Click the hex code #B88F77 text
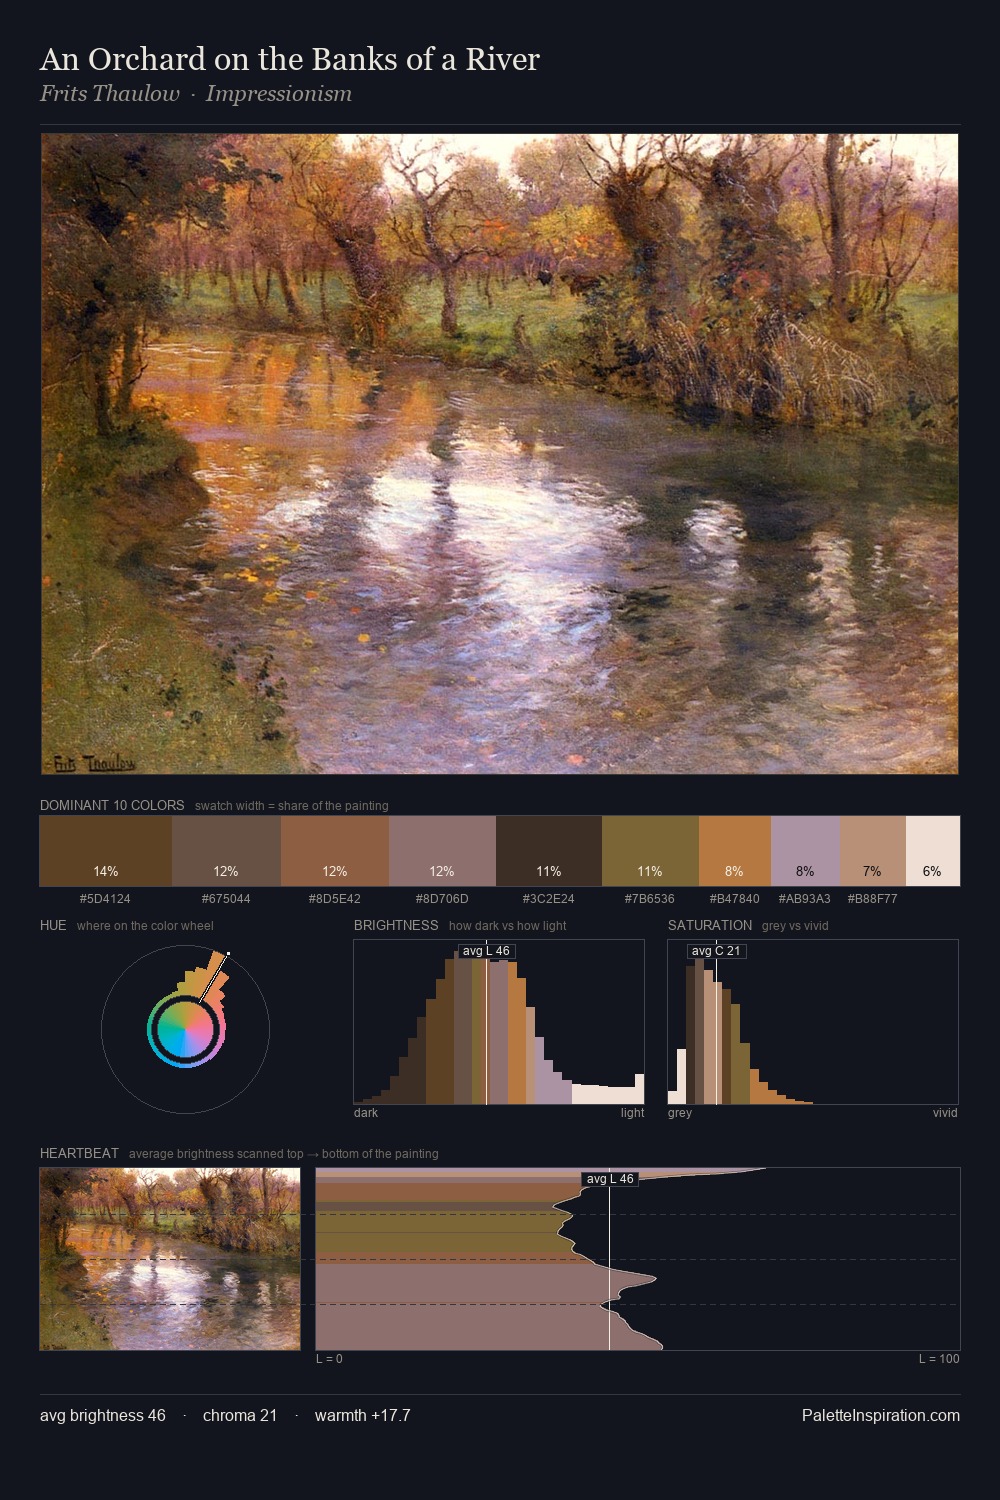1000x1500 pixels. tap(873, 899)
